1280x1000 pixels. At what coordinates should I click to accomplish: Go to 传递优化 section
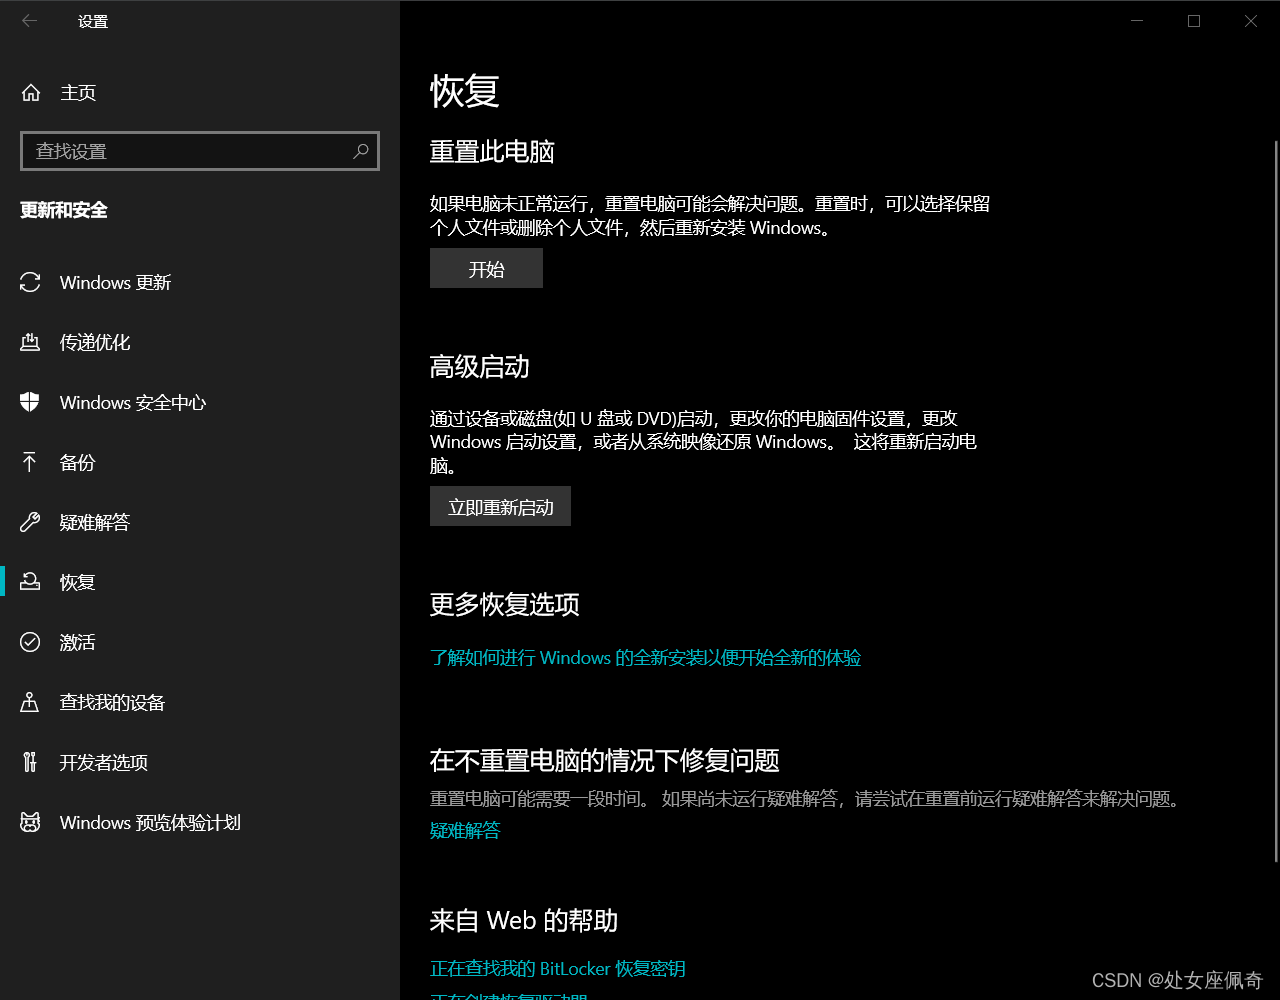(x=200, y=343)
